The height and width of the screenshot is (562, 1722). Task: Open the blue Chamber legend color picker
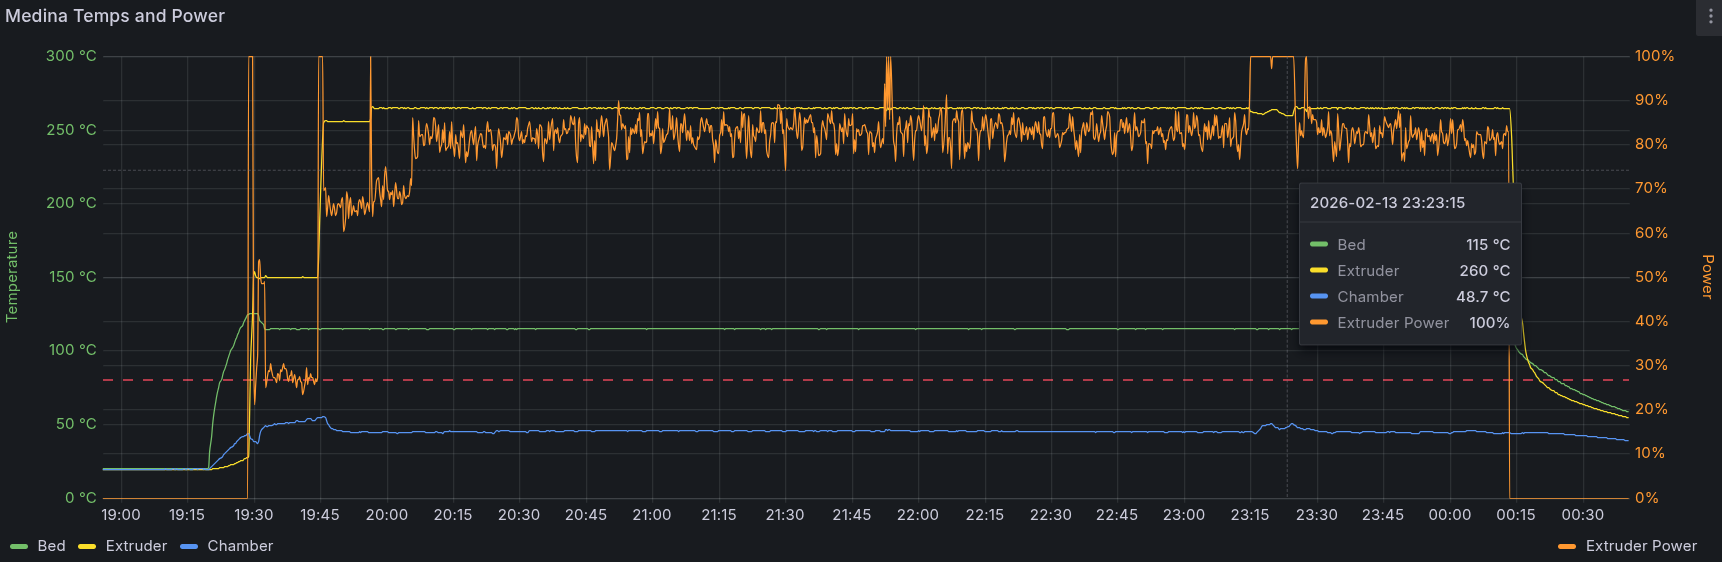189,546
